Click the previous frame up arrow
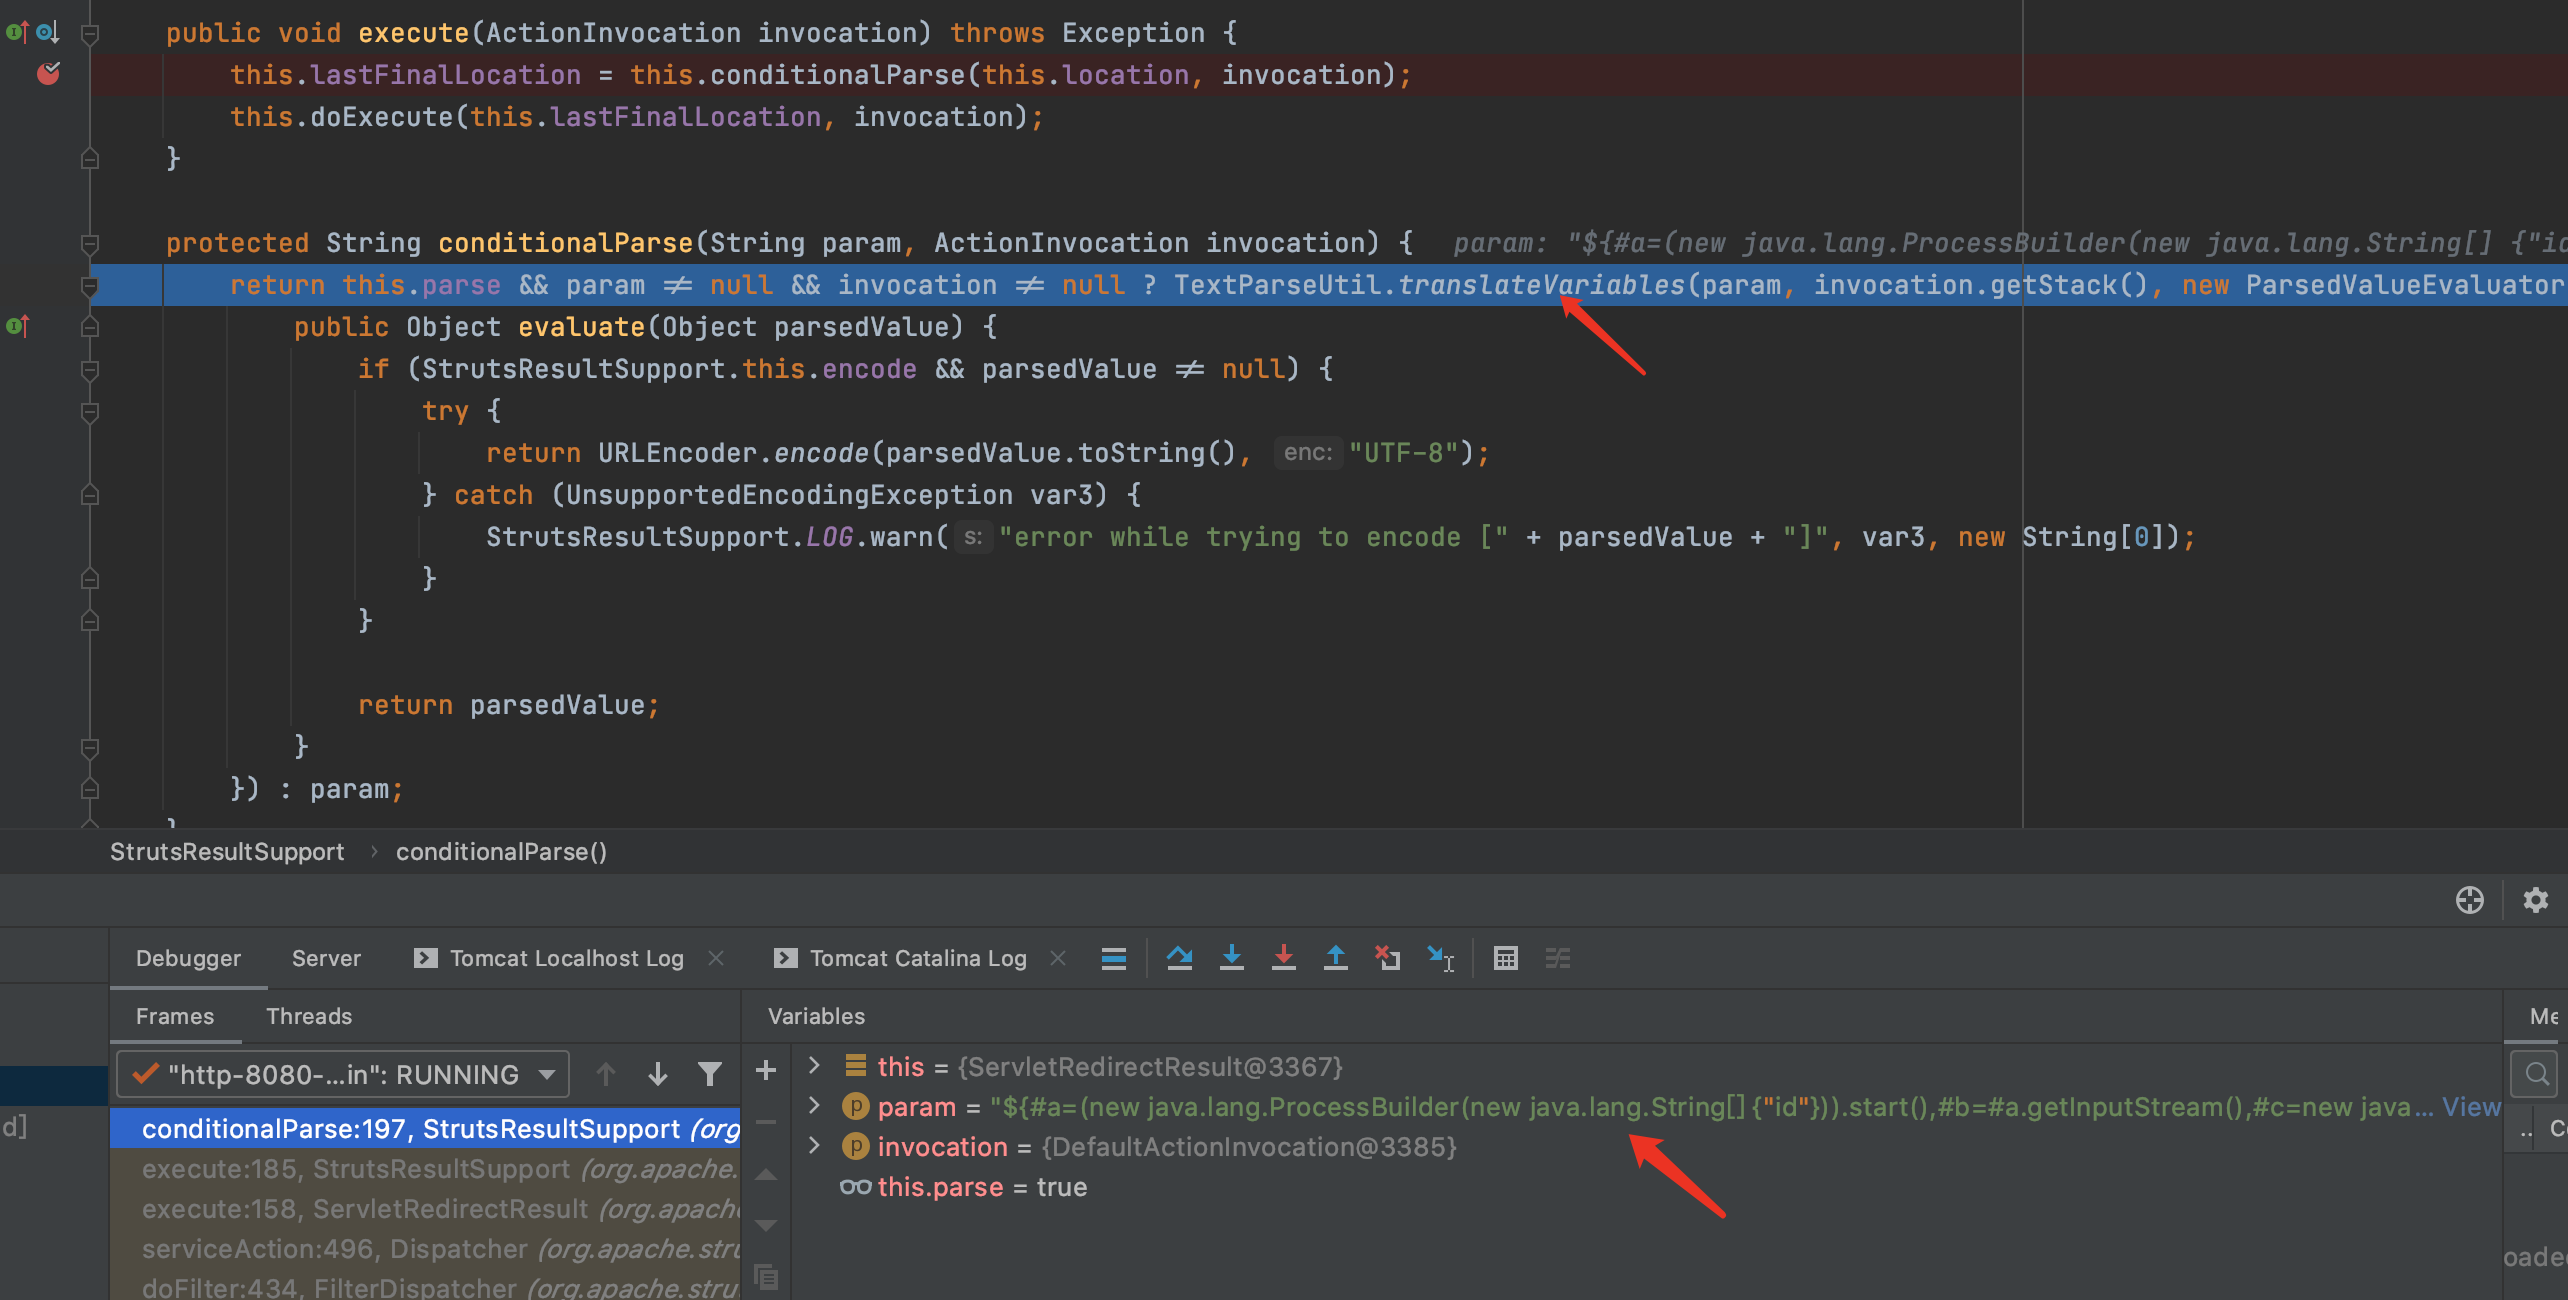 [x=605, y=1074]
